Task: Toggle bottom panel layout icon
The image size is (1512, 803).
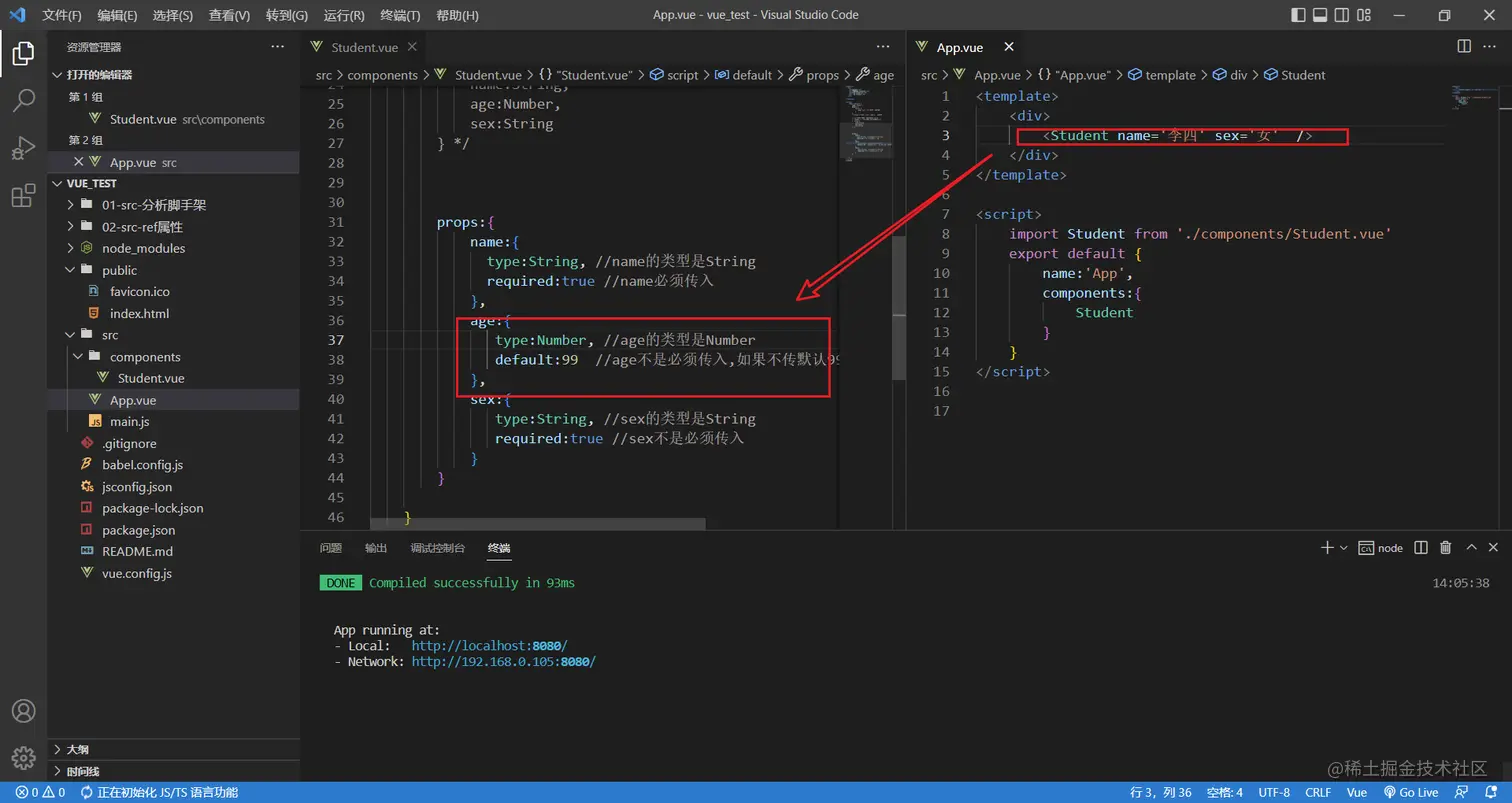Action: pos(1320,15)
